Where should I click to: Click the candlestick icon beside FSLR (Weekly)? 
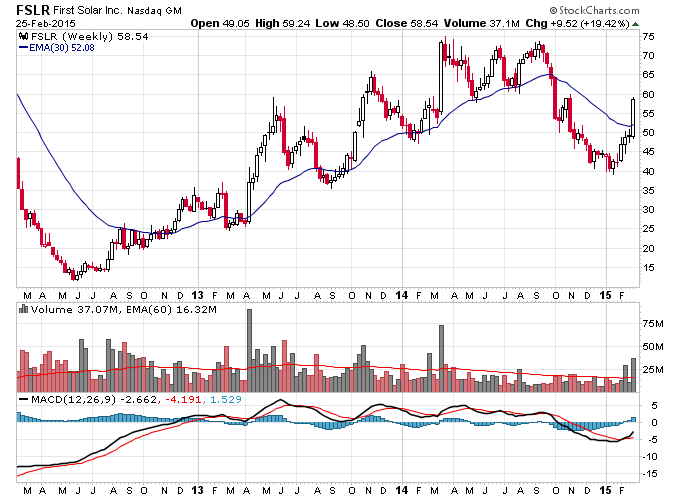(x=24, y=36)
